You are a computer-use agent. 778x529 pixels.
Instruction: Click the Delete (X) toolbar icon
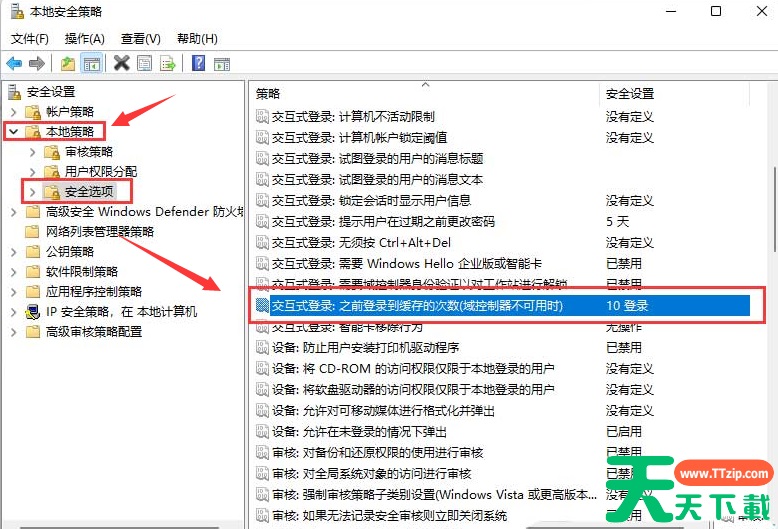coord(122,63)
